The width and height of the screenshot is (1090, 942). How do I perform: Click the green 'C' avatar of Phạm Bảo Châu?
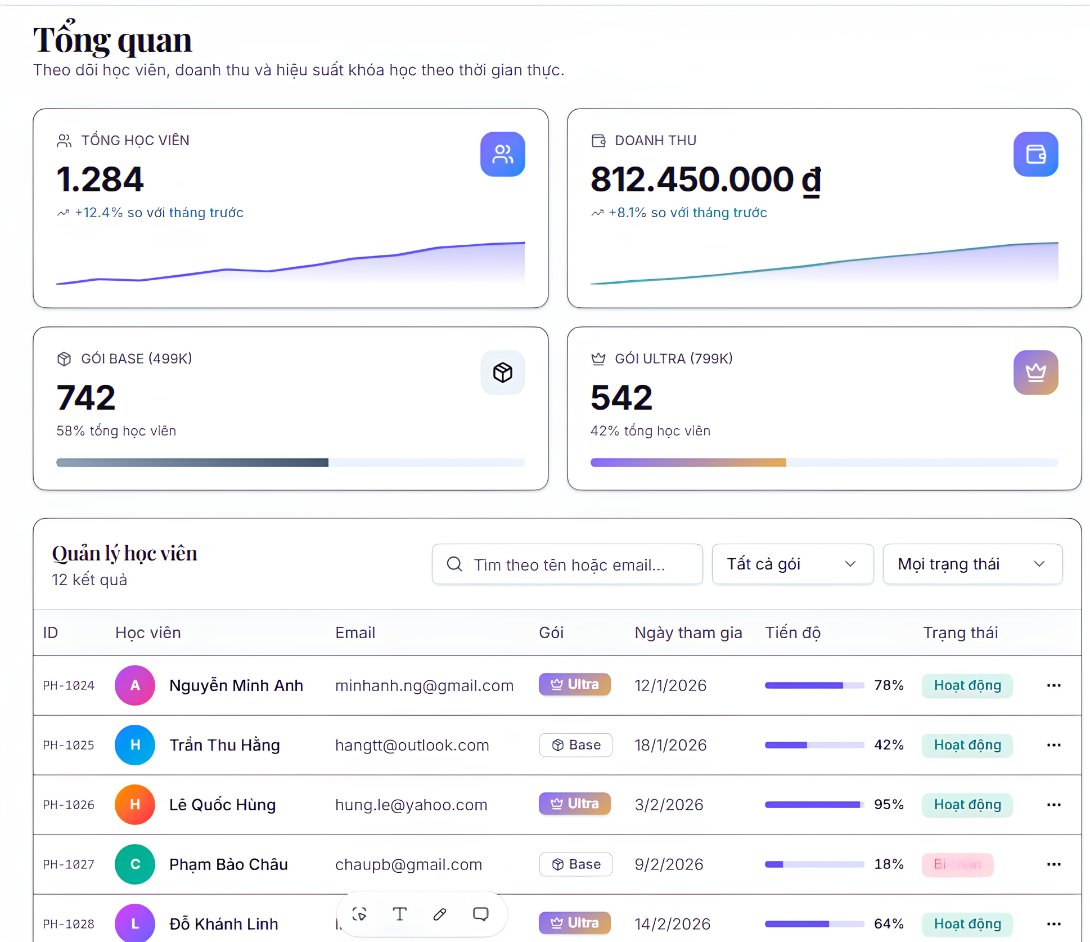(x=135, y=865)
